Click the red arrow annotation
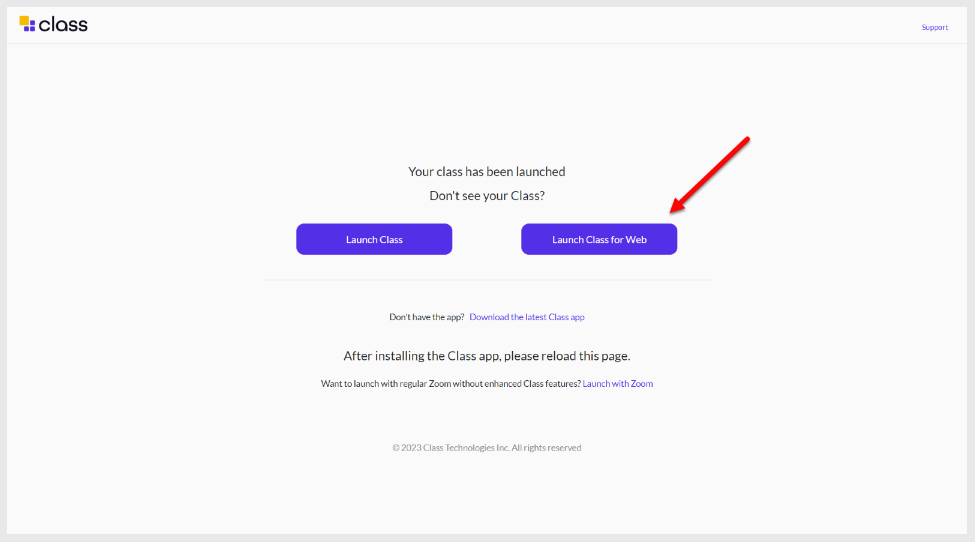This screenshot has width=975, height=545. pos(711,174)
